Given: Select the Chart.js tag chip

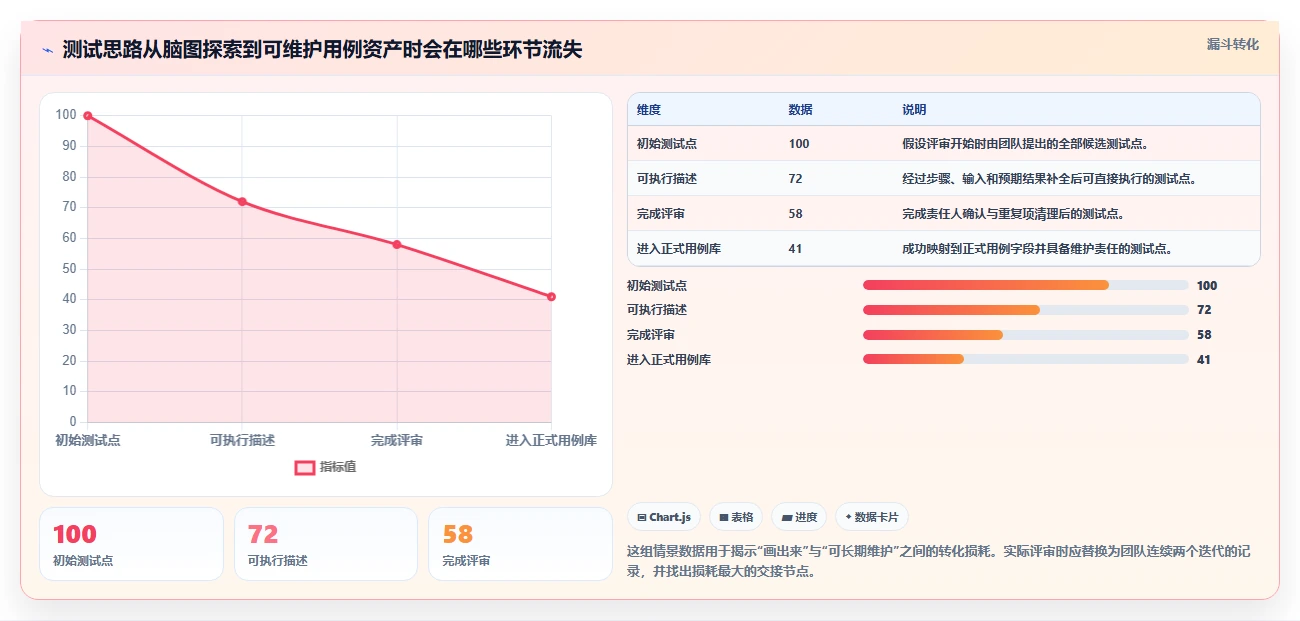Looking at the screenshot, I should coord(665,517).
